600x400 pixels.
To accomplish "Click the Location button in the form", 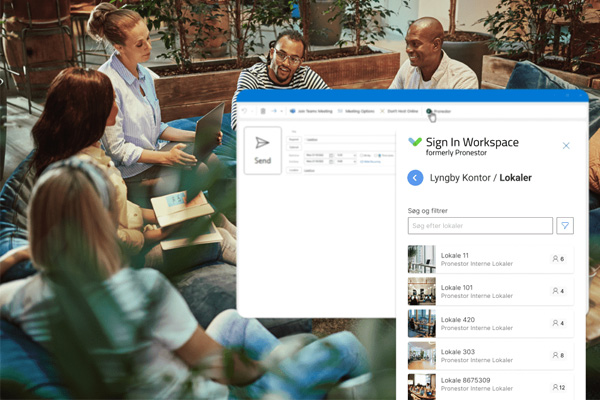I will [x=294, y=170].
